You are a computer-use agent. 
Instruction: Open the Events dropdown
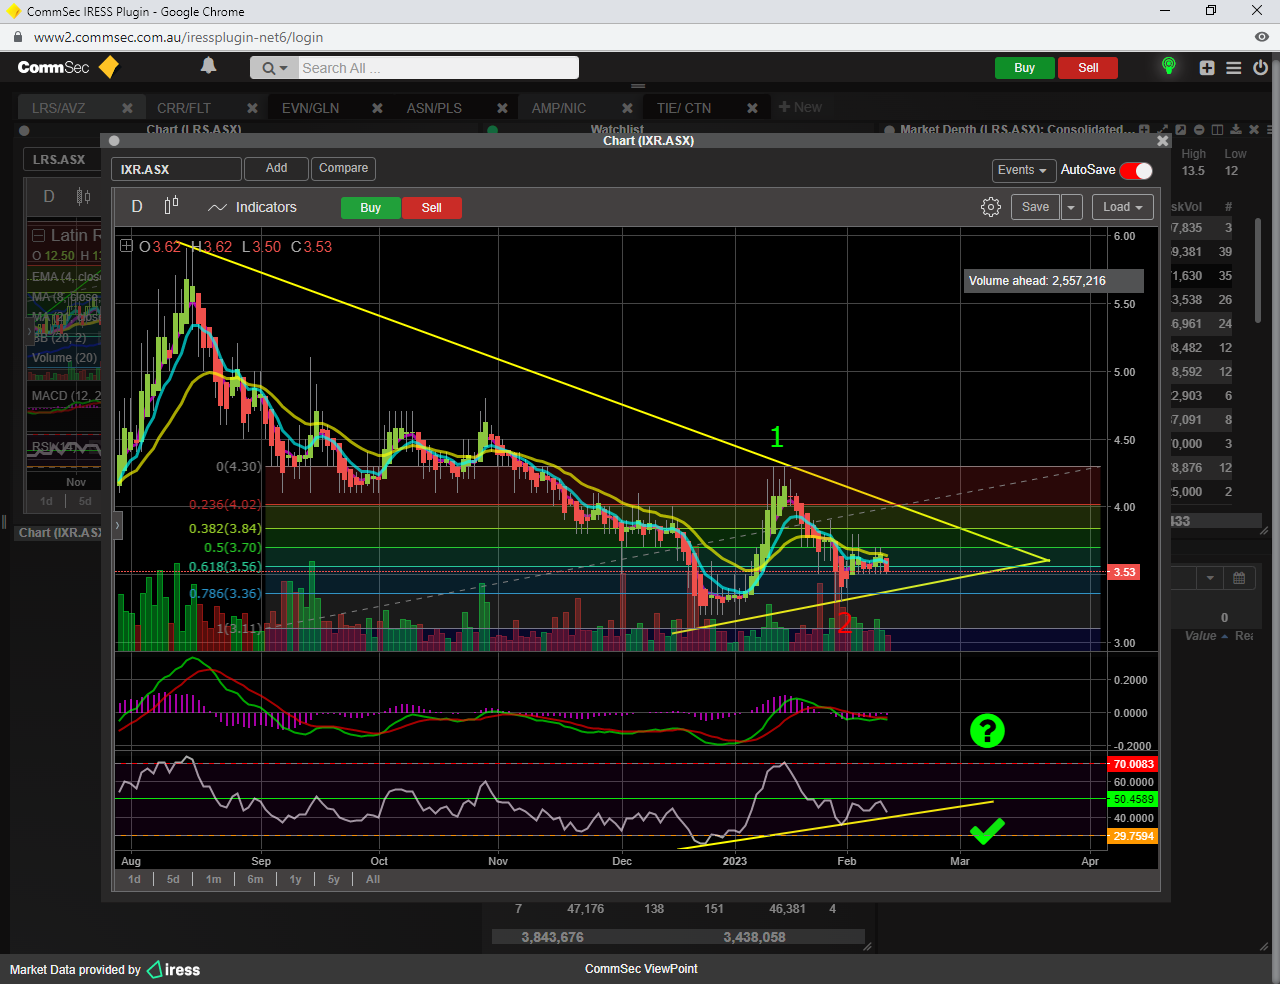tap(1023, 170)
